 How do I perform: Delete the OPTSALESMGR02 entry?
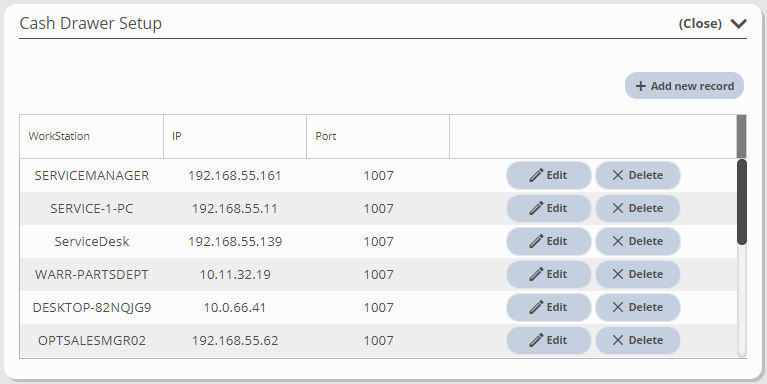637,340
